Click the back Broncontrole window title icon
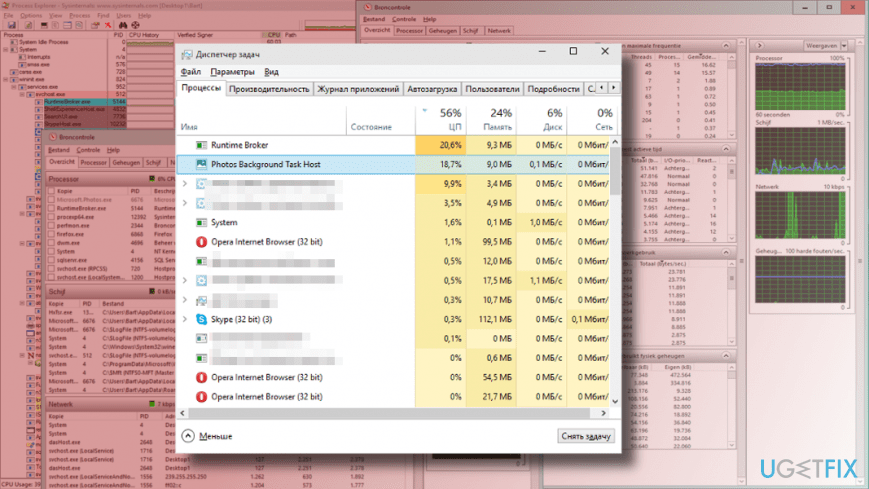The height and width of the screenshot is (489, 869). pyautogui.click(x=368, y=7)
